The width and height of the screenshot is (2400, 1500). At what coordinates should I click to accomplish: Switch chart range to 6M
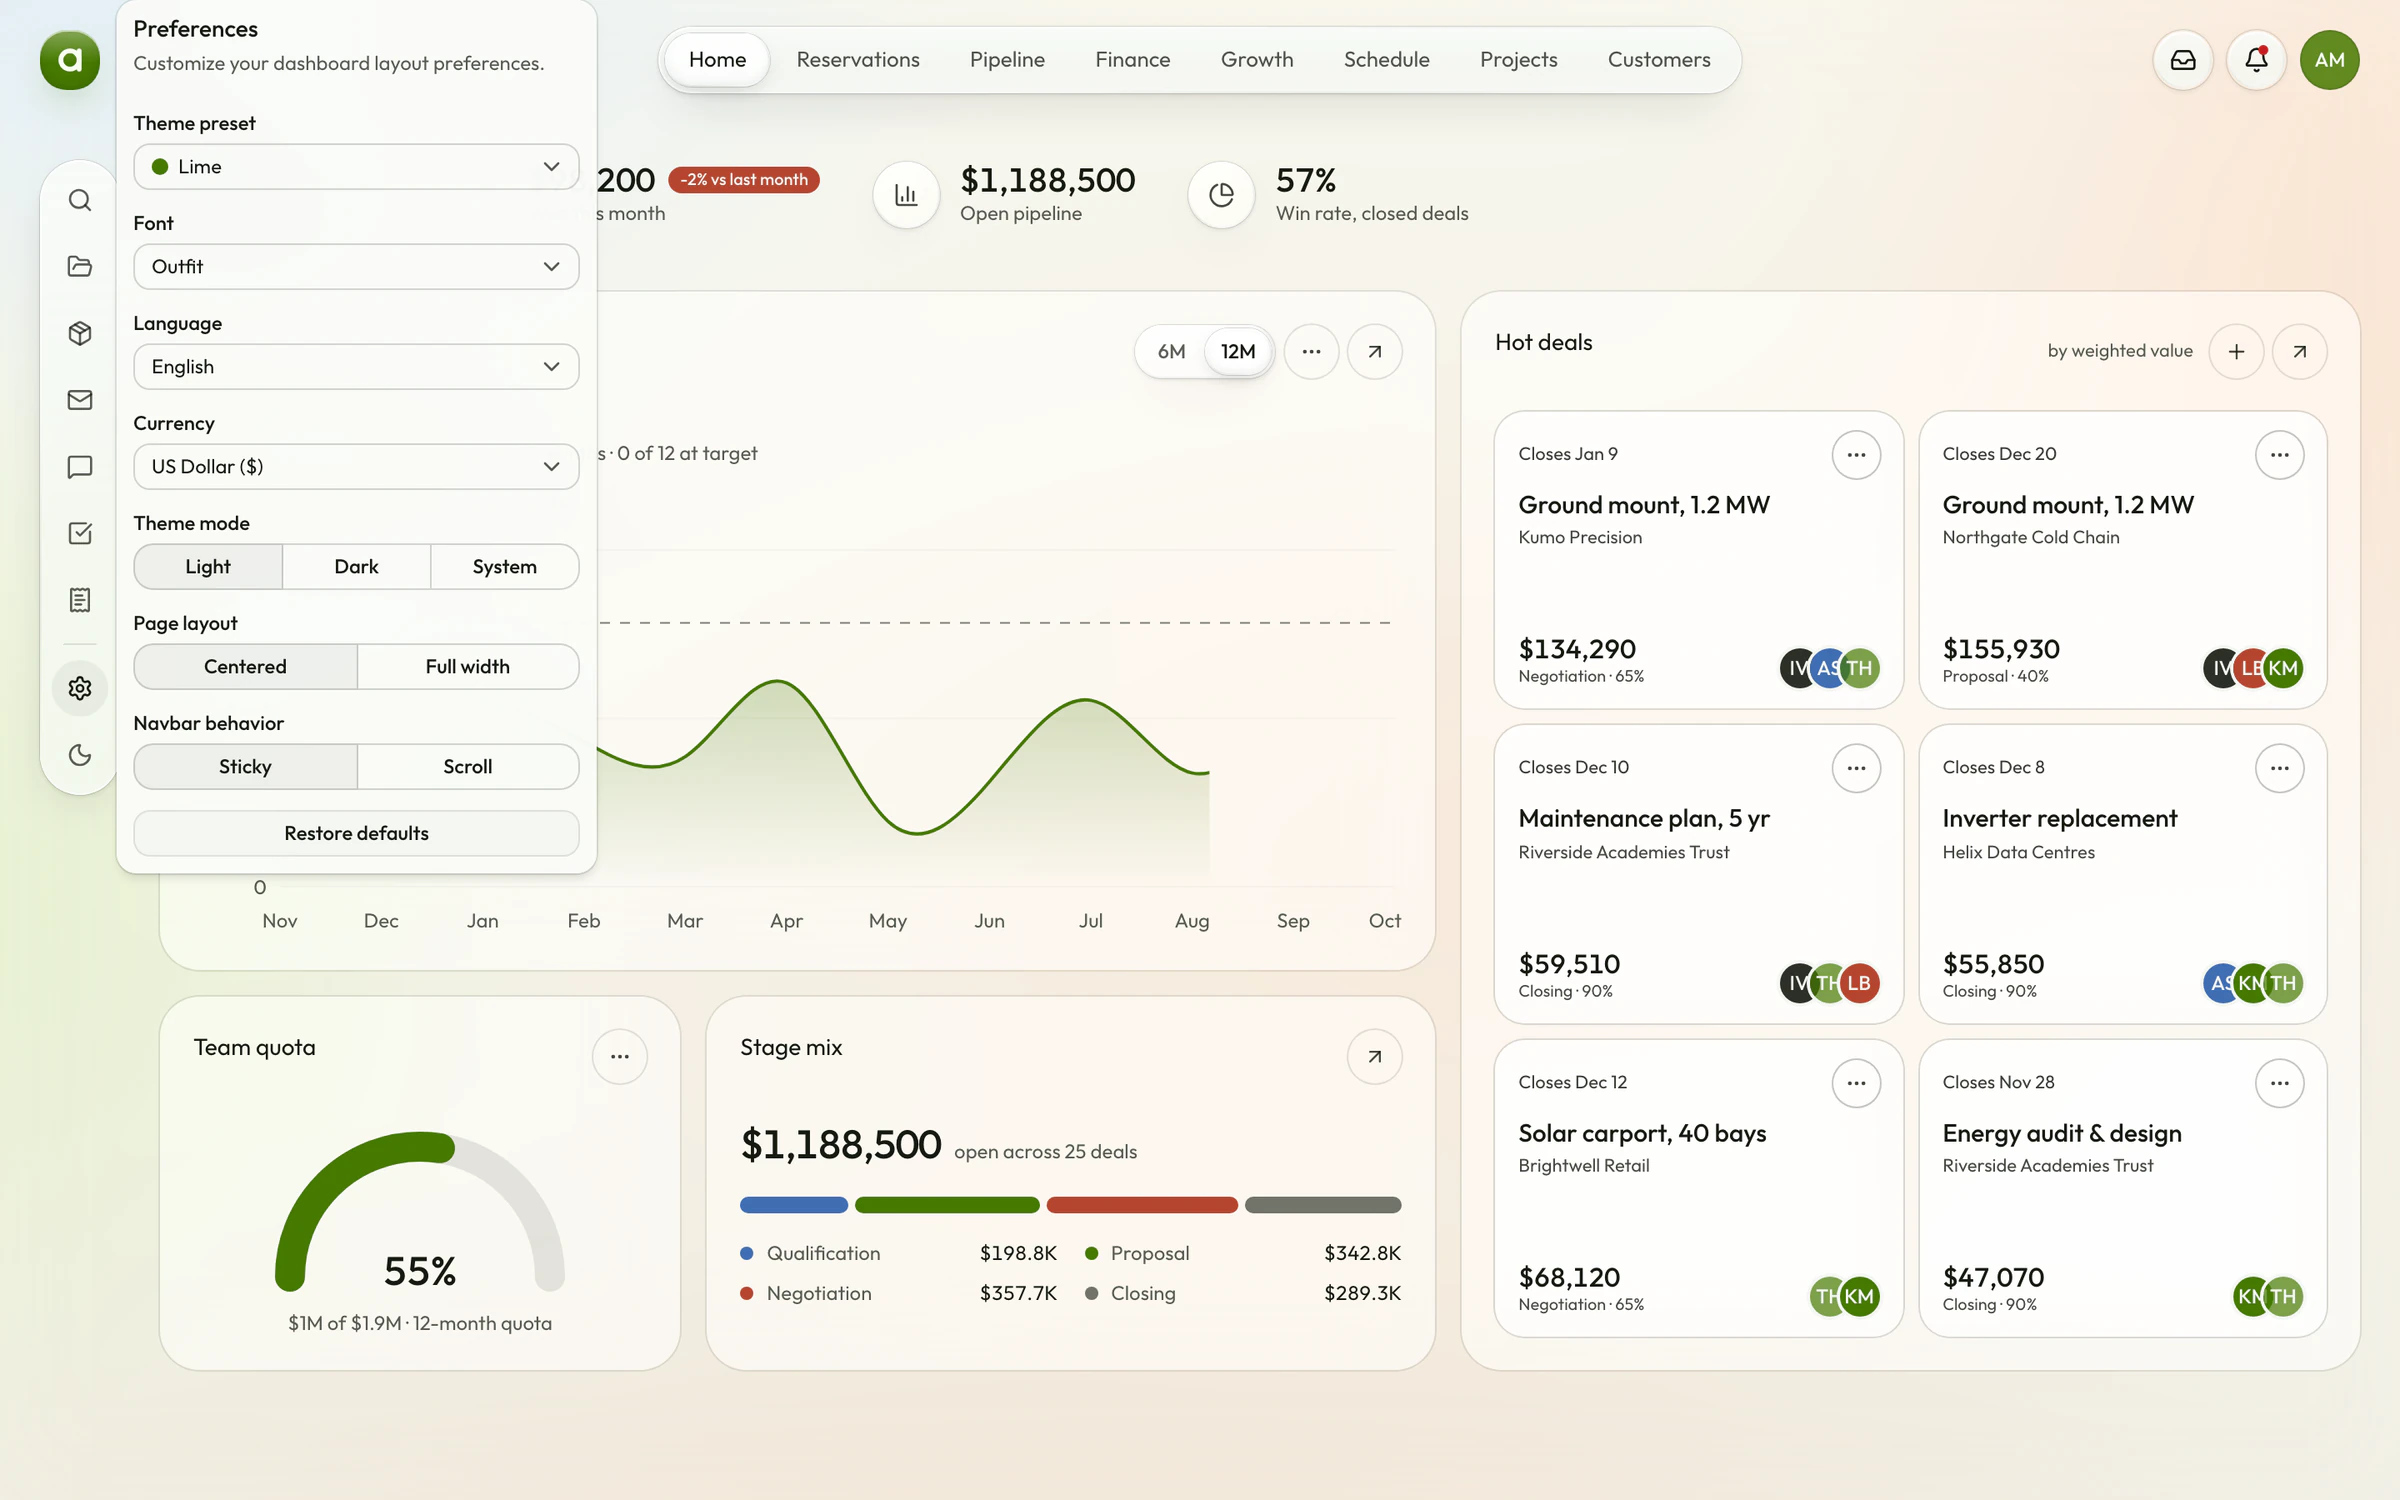click(x=1171, y=352)
